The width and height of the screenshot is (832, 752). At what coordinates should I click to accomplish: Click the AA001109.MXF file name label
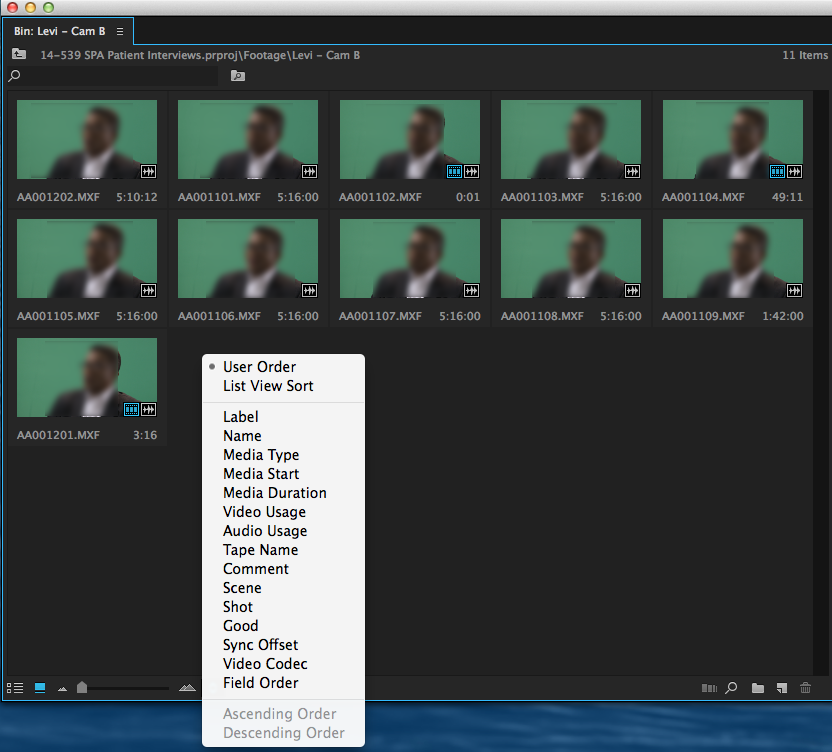(703, 316)
